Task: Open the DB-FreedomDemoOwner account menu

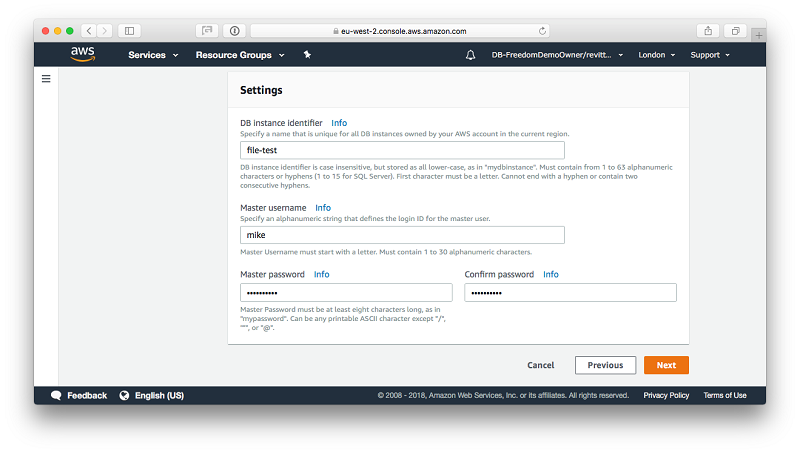Action: (557, 55)
